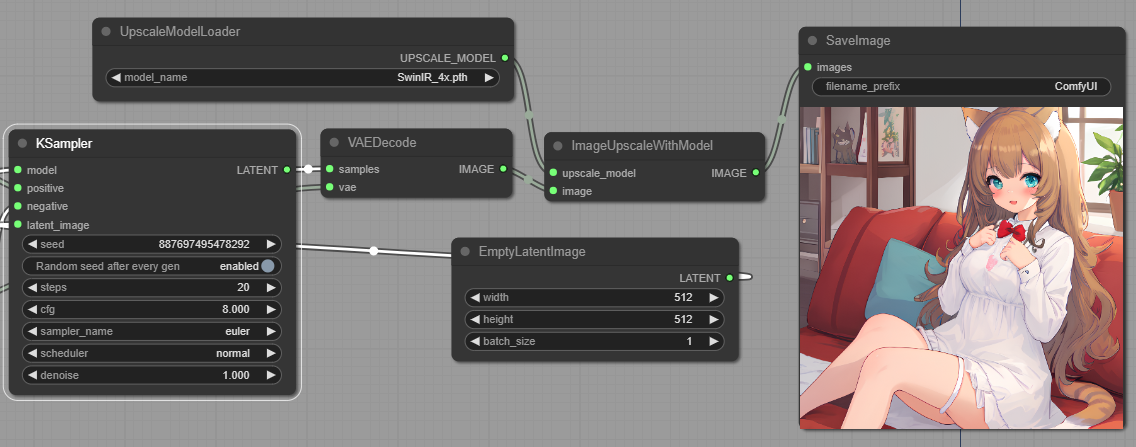Click the VAEDecode vae input socket
Screen dimensions: 1136x447
(x=329, y=187)
